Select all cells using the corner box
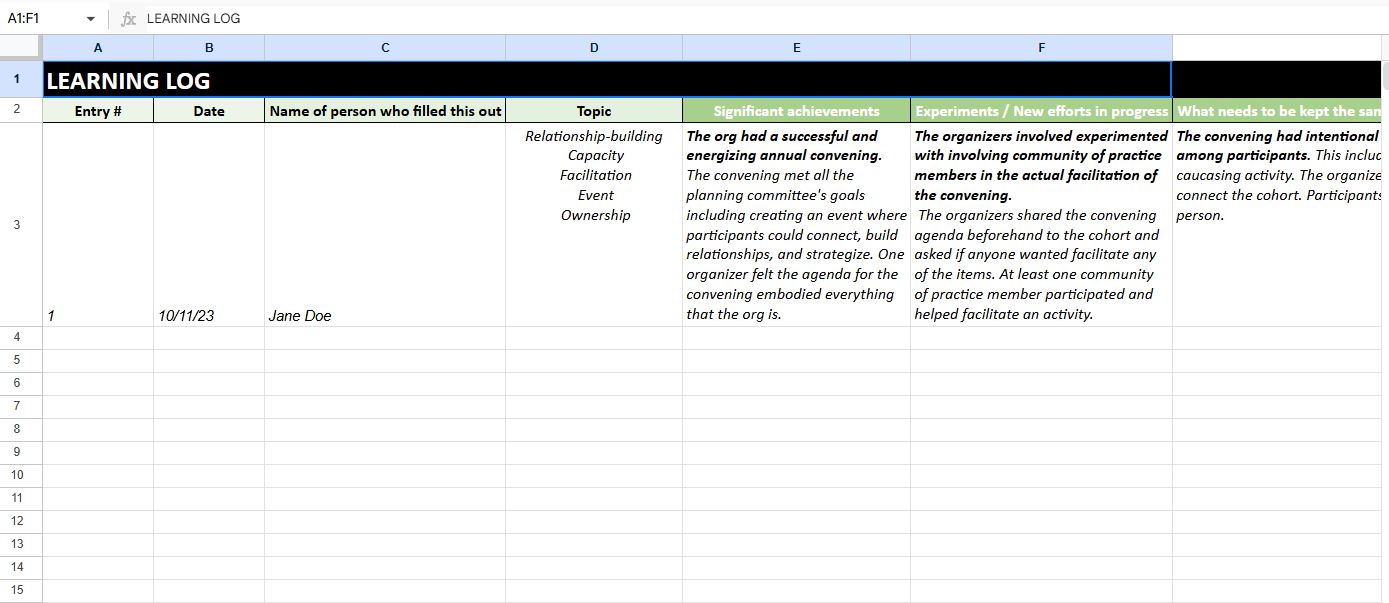1389x603 pixels. tap(21, 48)
